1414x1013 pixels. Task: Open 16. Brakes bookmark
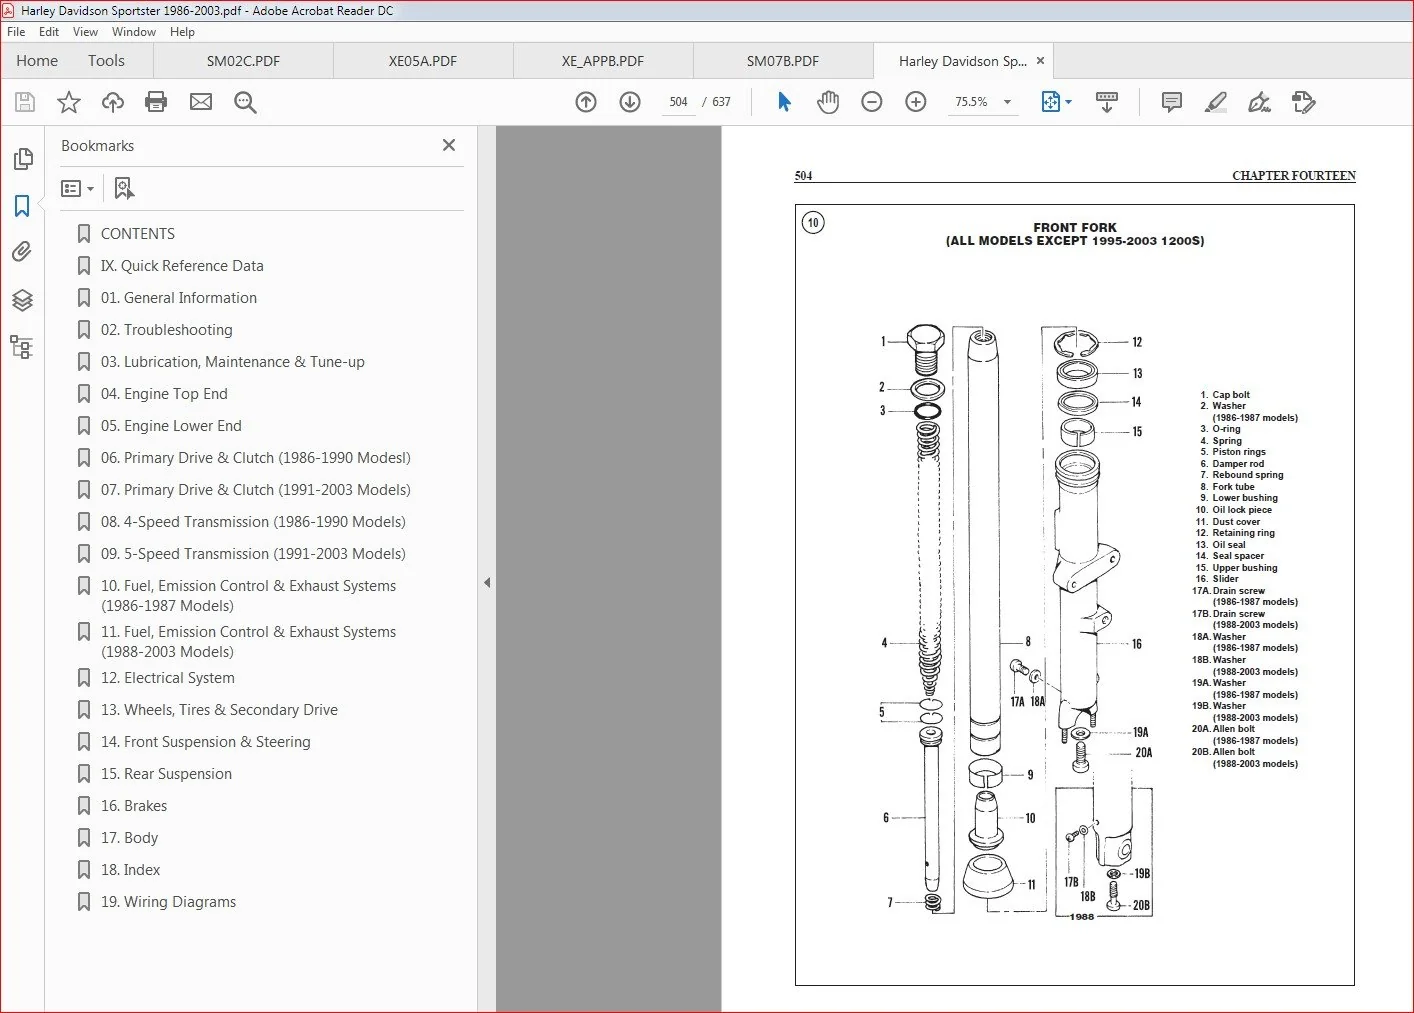click(x=134, y=806)
